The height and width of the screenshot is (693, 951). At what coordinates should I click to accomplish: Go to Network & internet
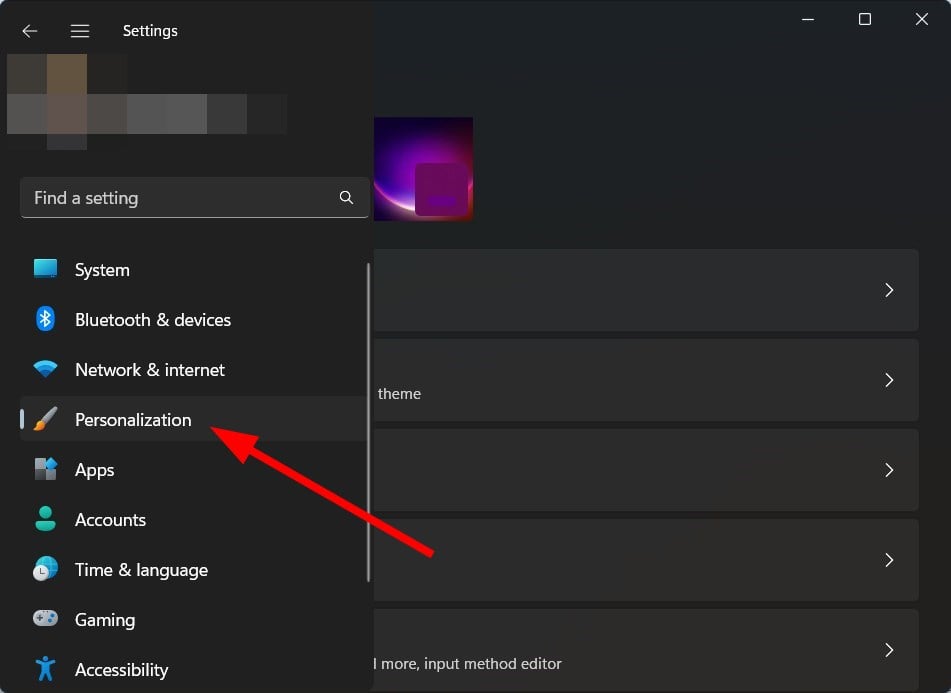[193, 369]
